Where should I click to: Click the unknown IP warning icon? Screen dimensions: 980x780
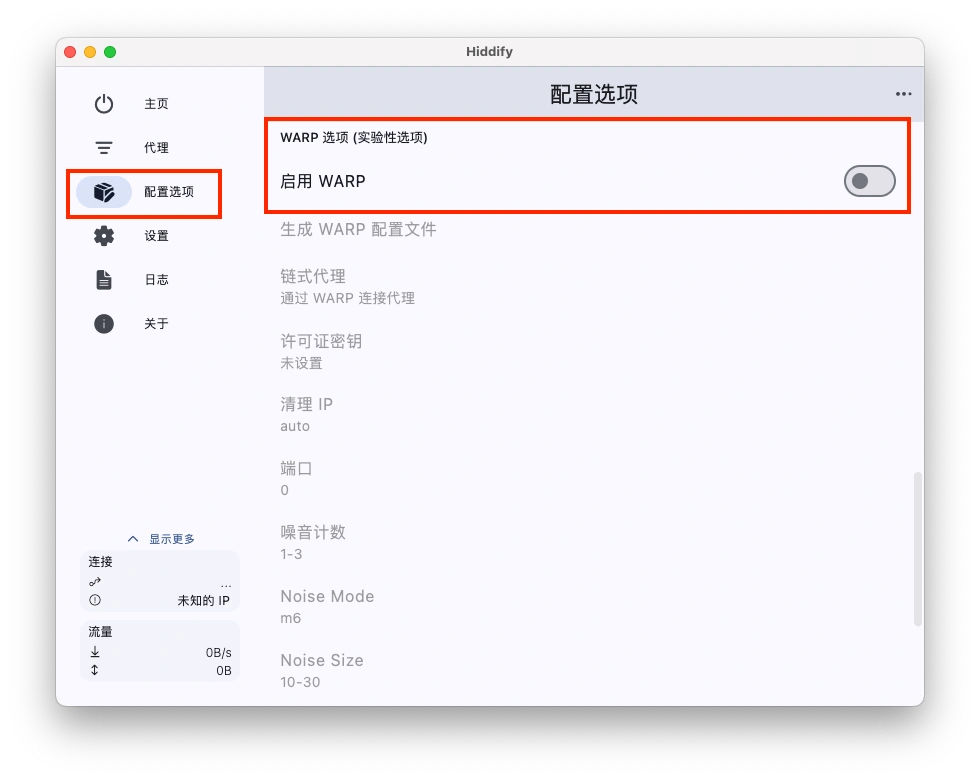tap(95, 601)
